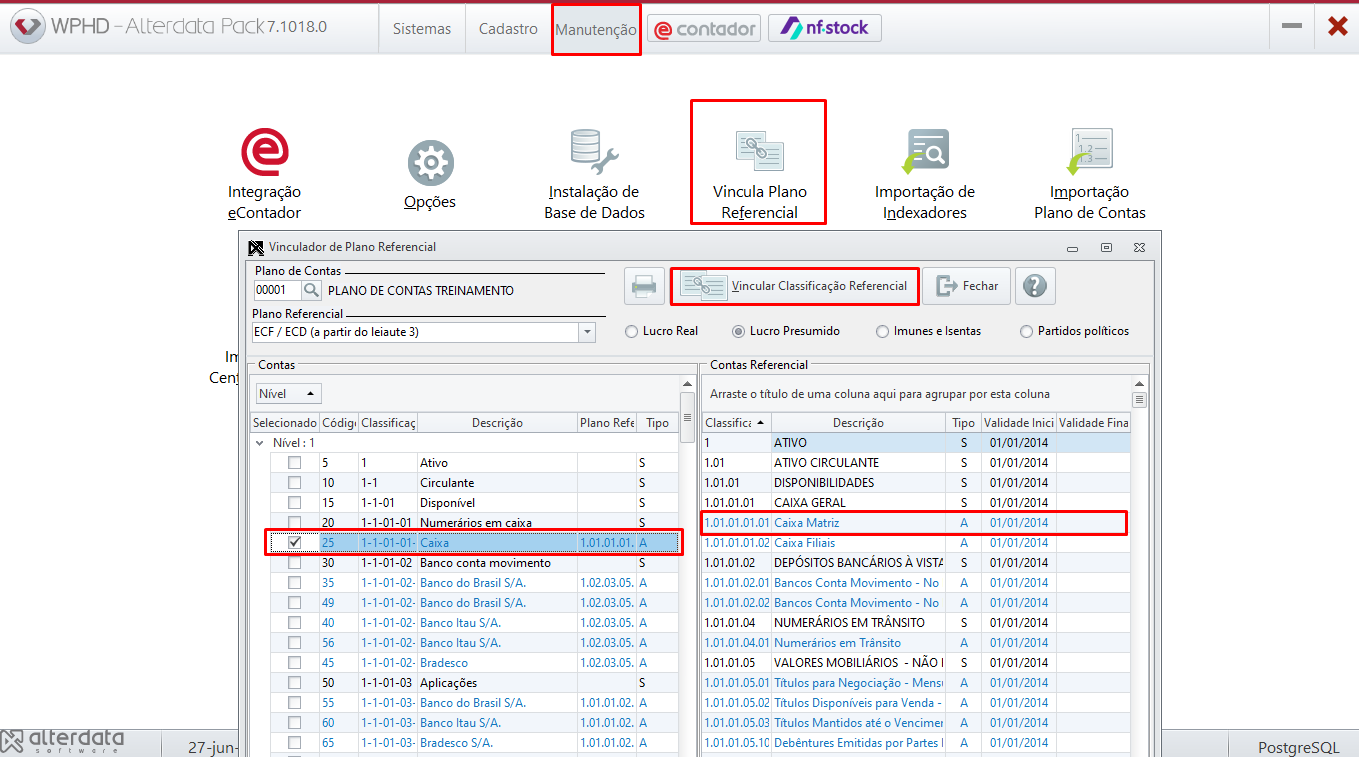This screenshot has width=1359, height=757.
Task: Click the printer icon button
Action: (x=645, y=286)
